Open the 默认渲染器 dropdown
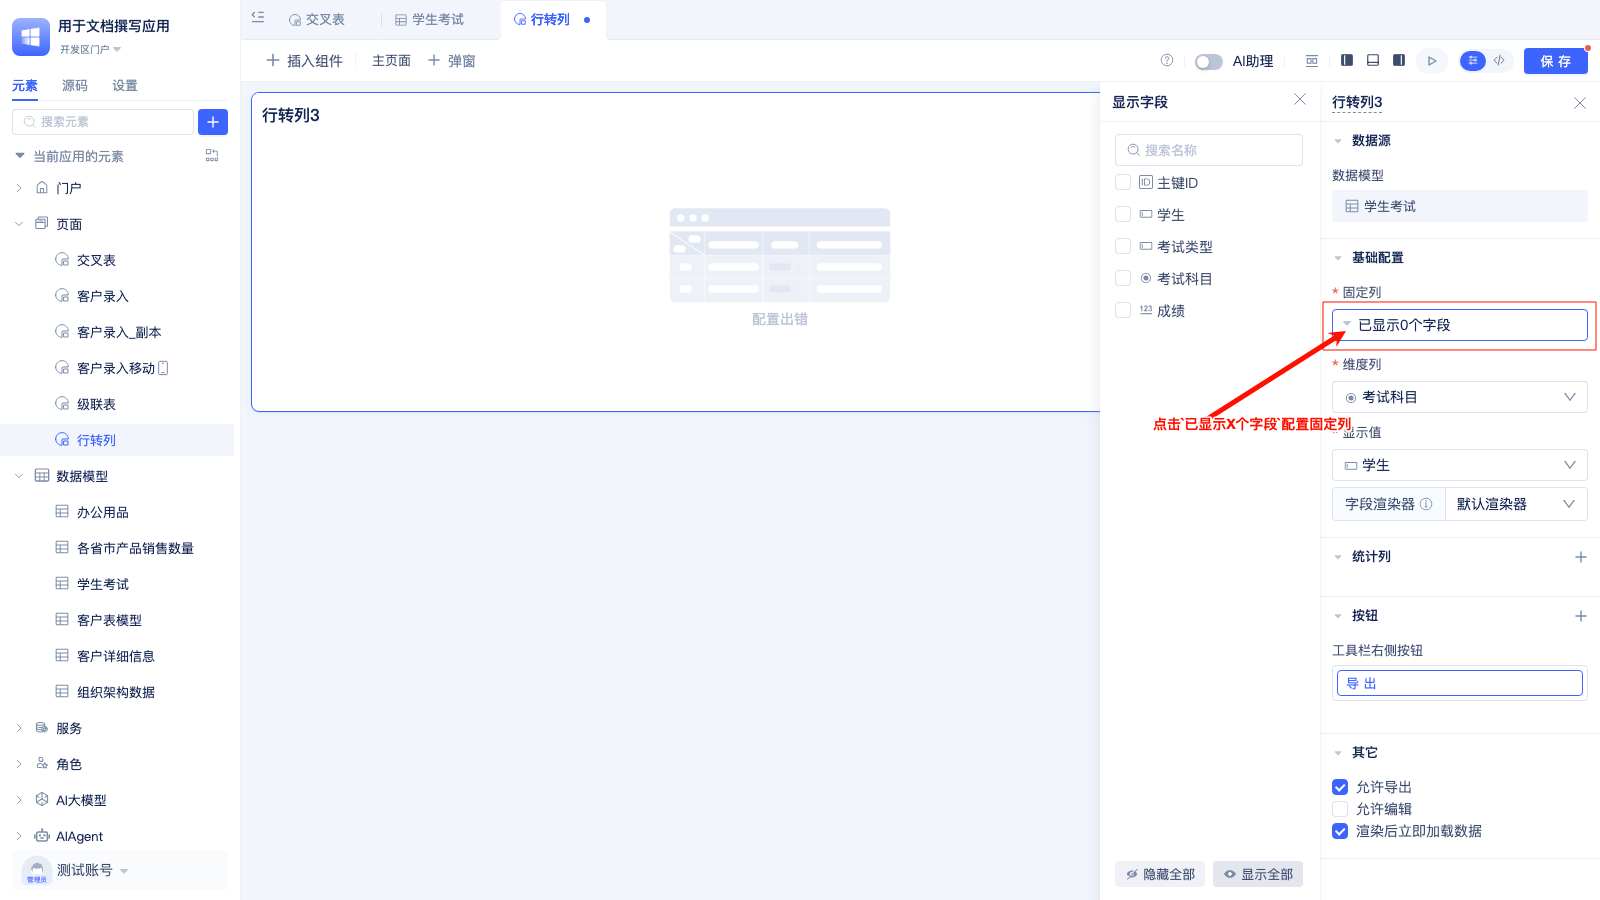Screen dimensions: 1600x900 point(1516,504)
